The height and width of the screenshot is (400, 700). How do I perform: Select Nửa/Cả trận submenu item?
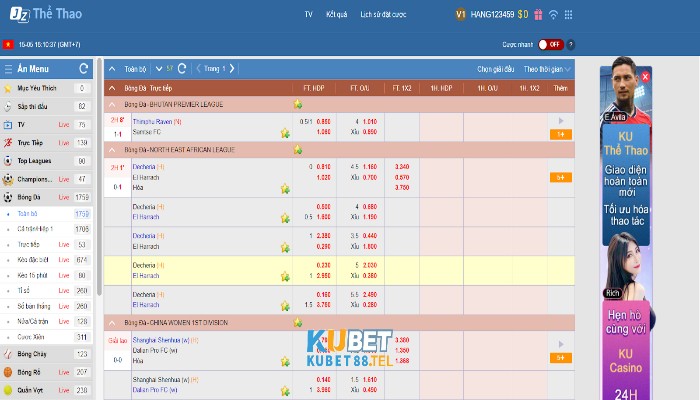click(x=46, y=321)
